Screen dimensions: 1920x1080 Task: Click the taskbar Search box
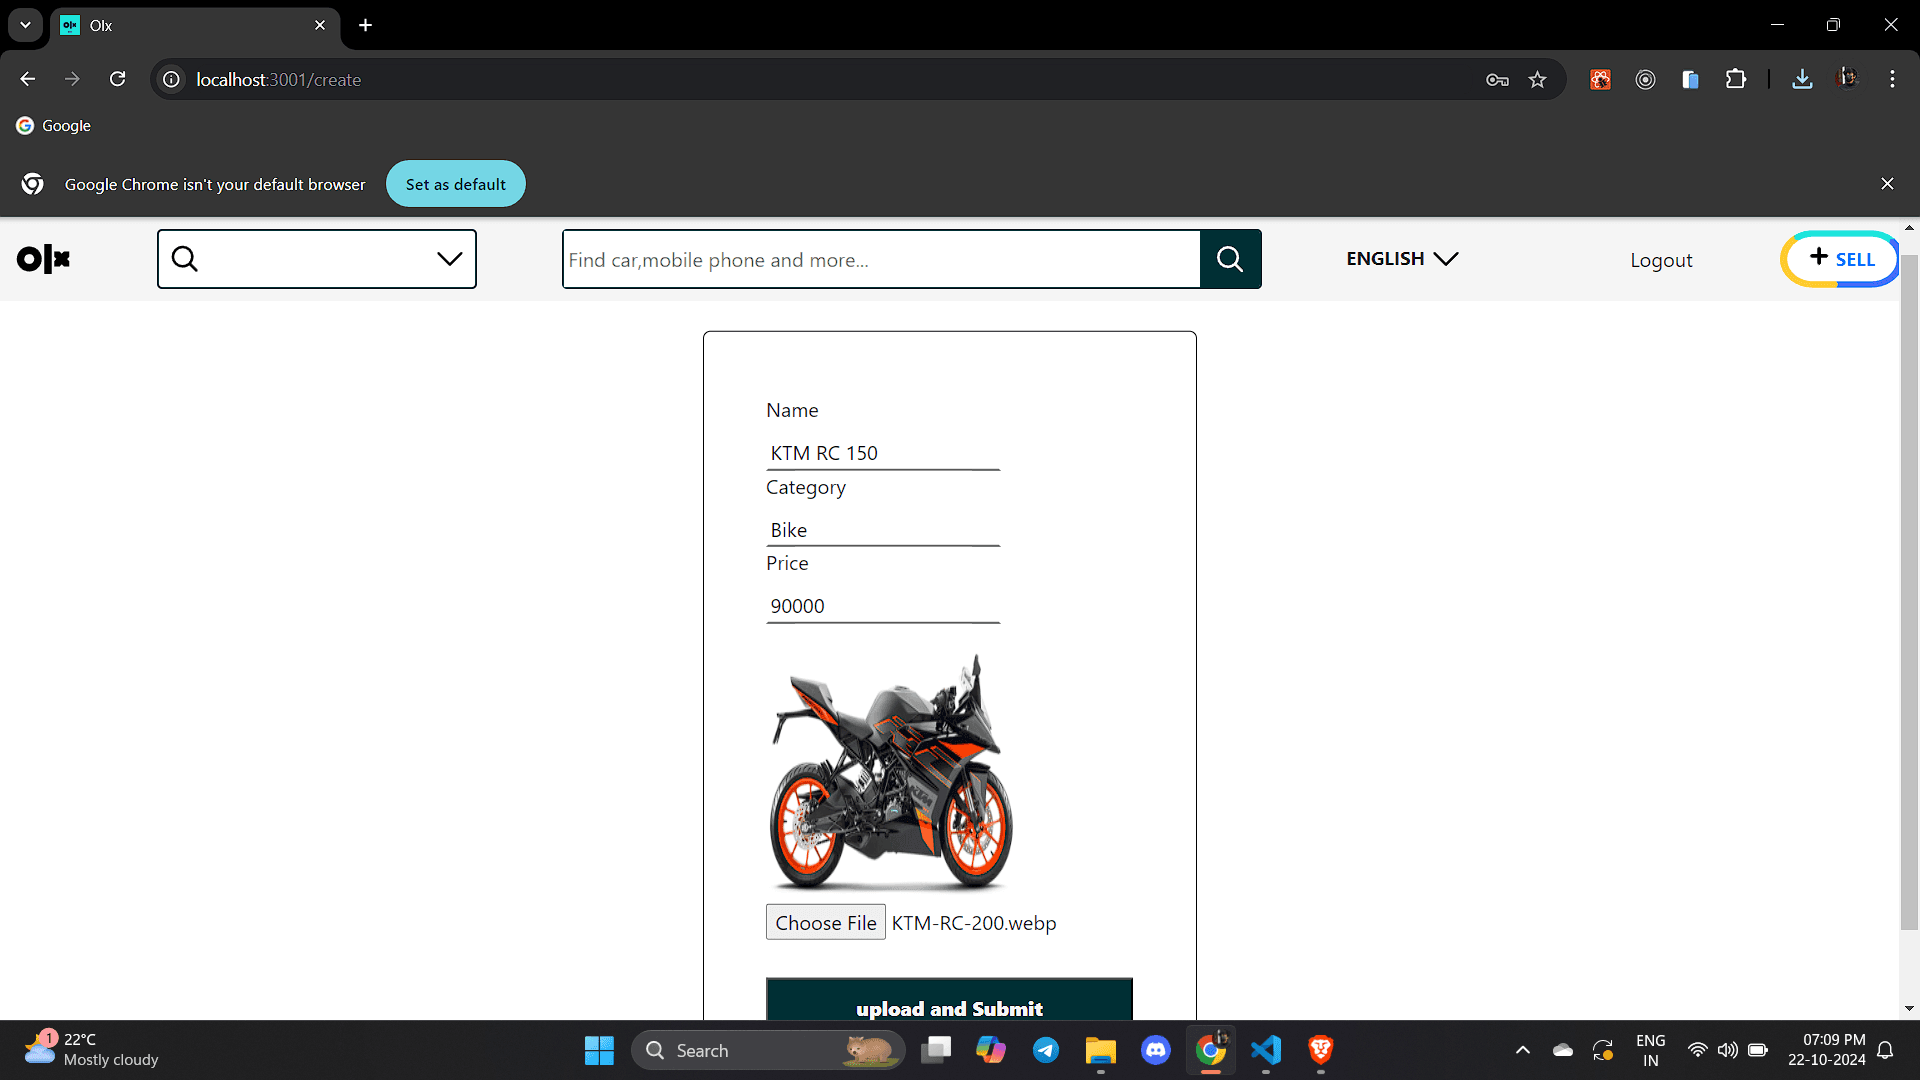768,1050
